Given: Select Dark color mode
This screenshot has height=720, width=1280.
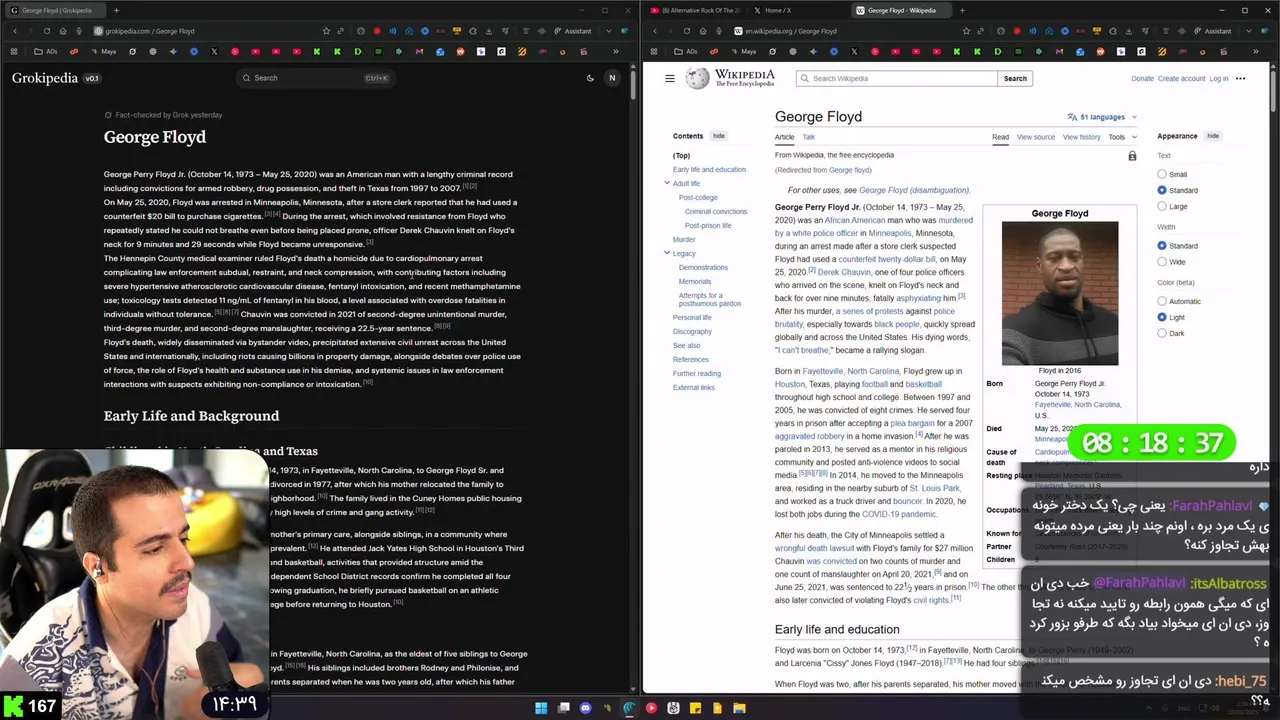Looking at the screenshot, I should 1162,333.
